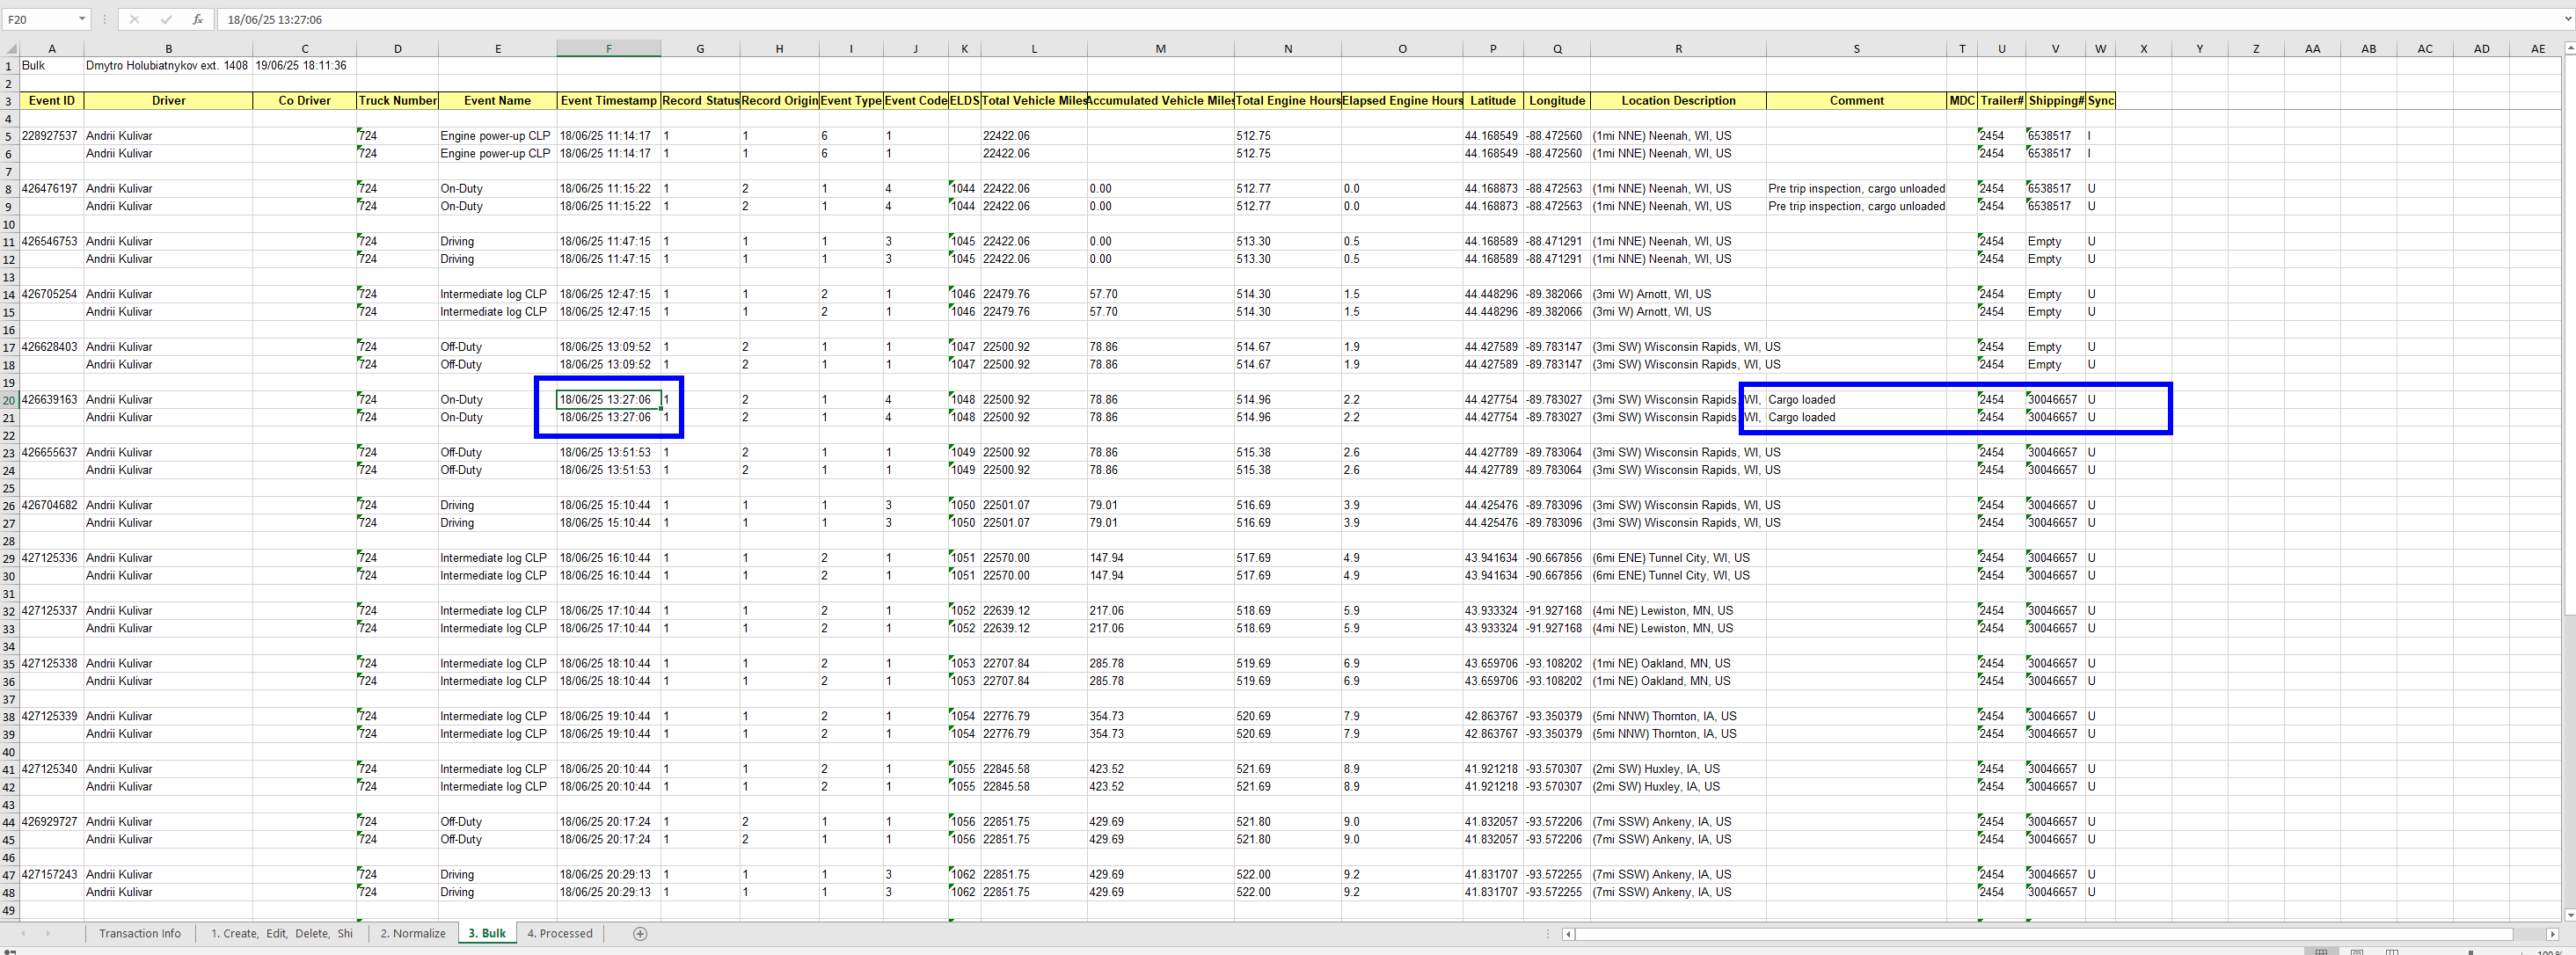The height and width of the screenshot is (955, 2576).
Task: Switch to Page Layout view icon
Action: (x=2357, y=951)
